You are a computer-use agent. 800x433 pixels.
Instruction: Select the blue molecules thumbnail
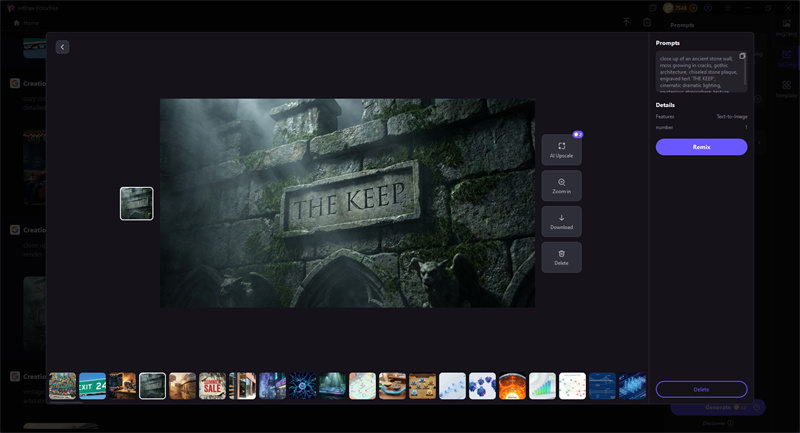pyautogui.click(x=482, y=386)
